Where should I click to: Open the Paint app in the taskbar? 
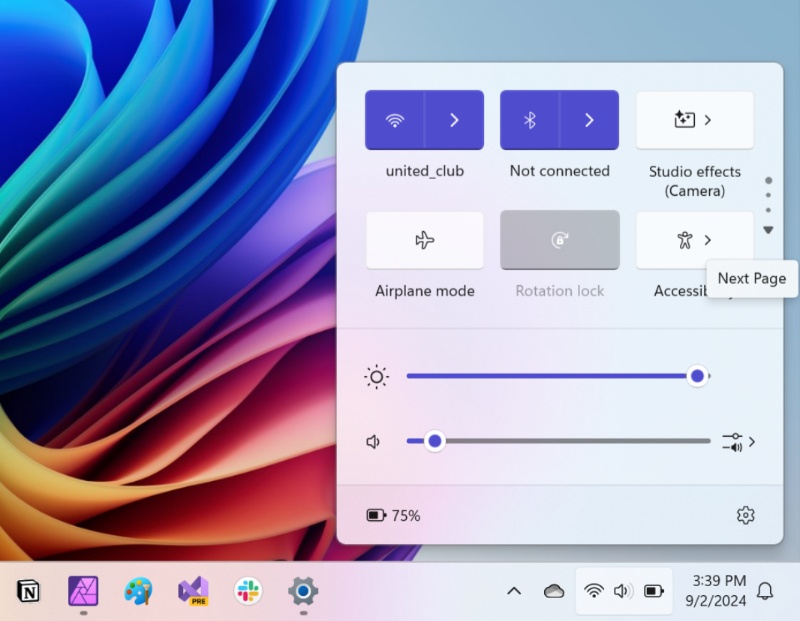coord(138,591)
